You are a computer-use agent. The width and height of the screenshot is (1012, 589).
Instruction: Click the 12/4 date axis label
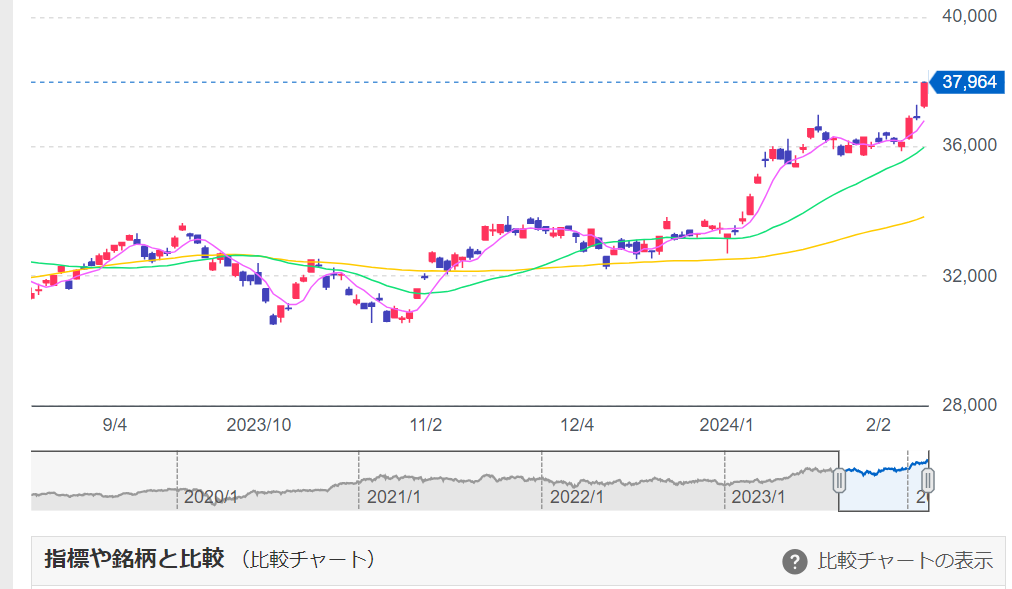point(577,425)
